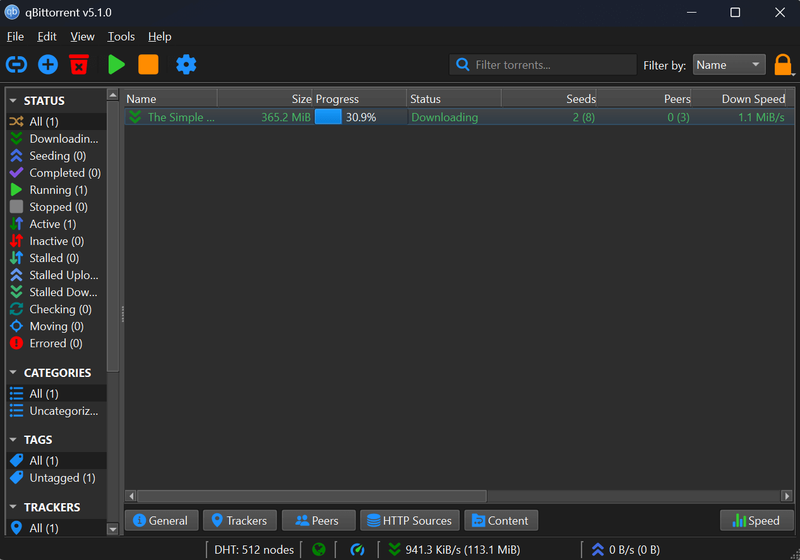The width and height of the screenshot is (800, 560).
Task: Sort torrents by the Size column header
Action: point(265,98)
